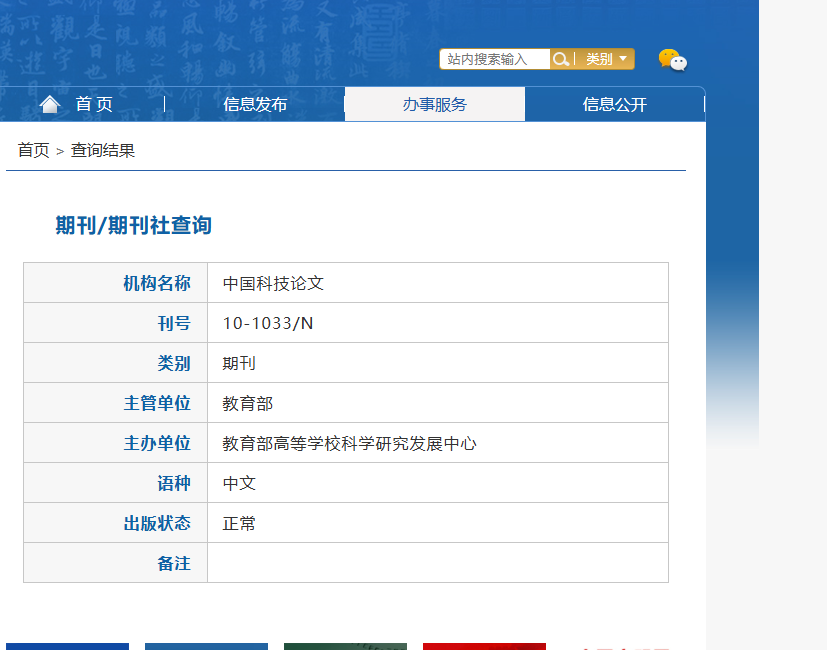Screen dimensions: 827x650
Task: Click the 教育部高等学校科学研究发展中心 sponsor cell
Action: tap(438, 443)
